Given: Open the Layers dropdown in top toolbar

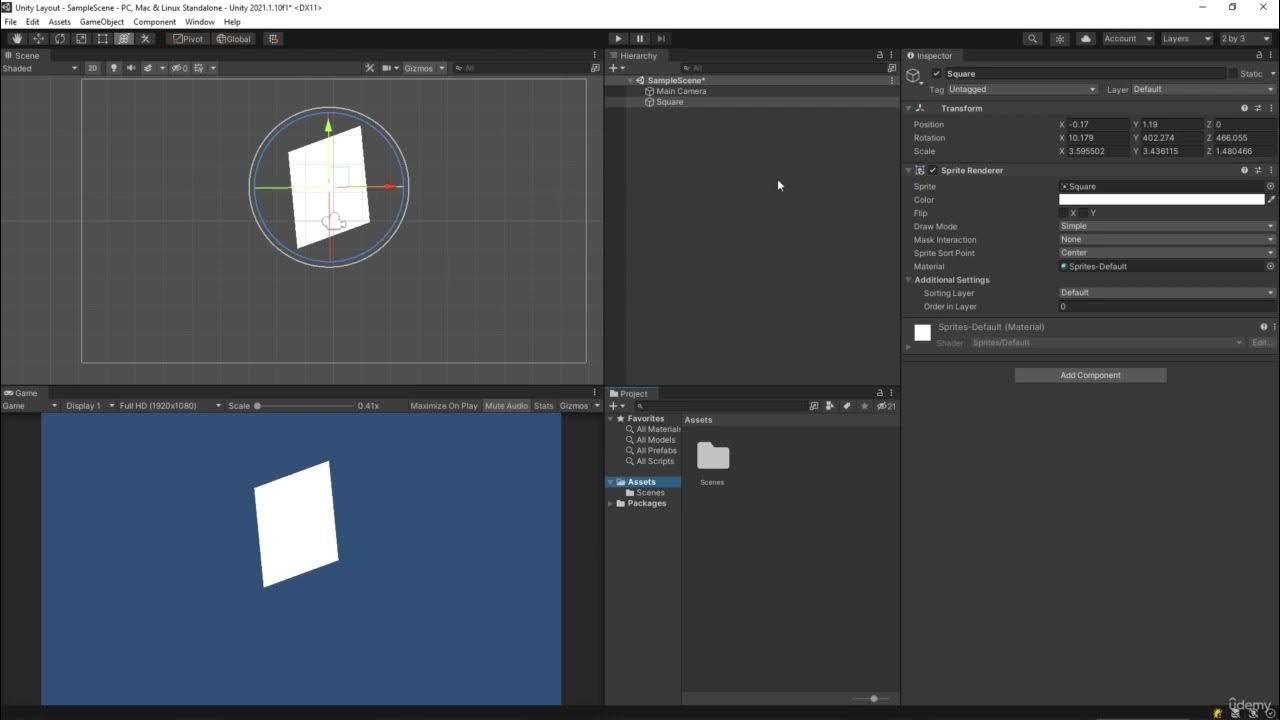Looking at the screenshot, I should pyautogui.click(x=1186, y=39).
